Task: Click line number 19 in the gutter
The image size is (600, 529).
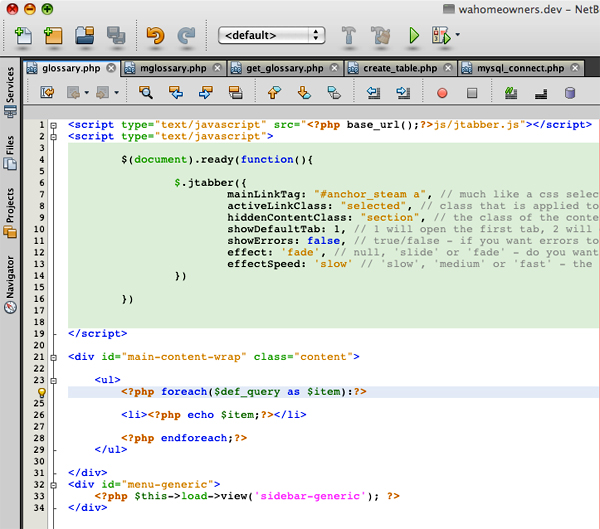Action: 39,334
